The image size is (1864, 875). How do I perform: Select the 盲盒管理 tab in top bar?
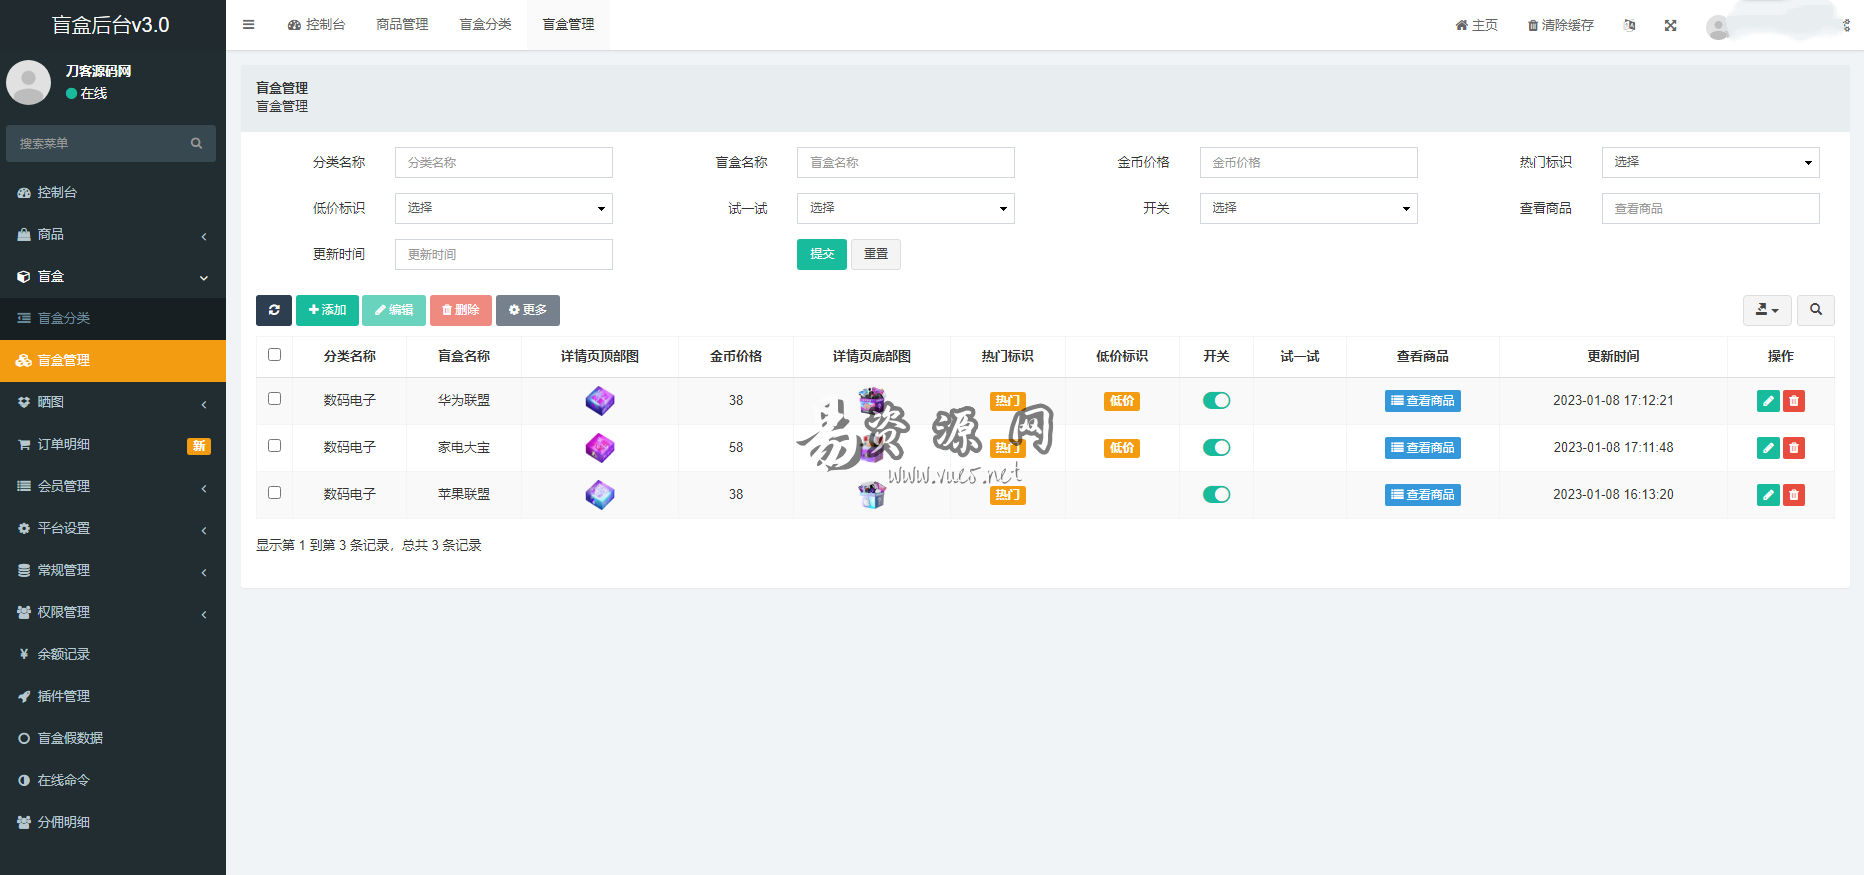(568, 25)
